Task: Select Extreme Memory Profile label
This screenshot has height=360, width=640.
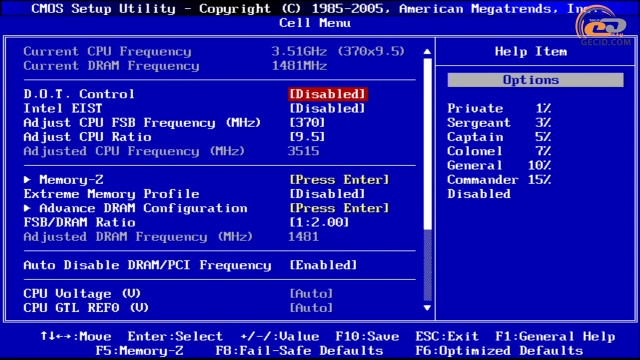Action: (111, 194)
